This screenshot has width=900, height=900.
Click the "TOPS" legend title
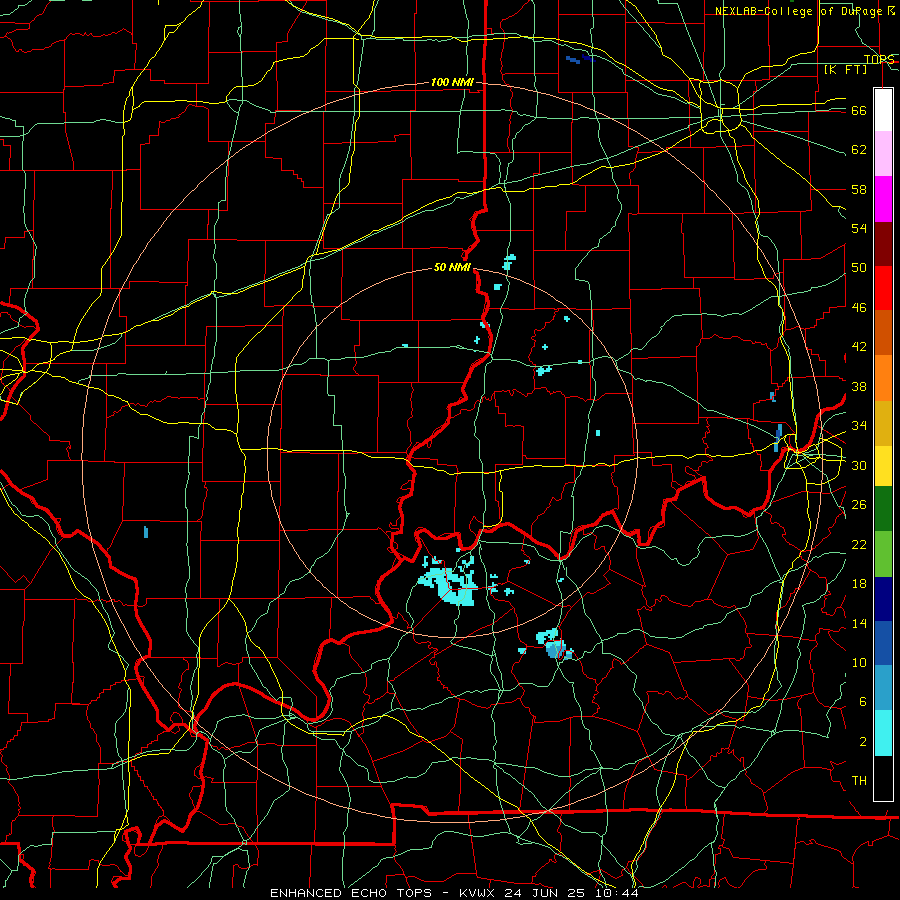879,60
